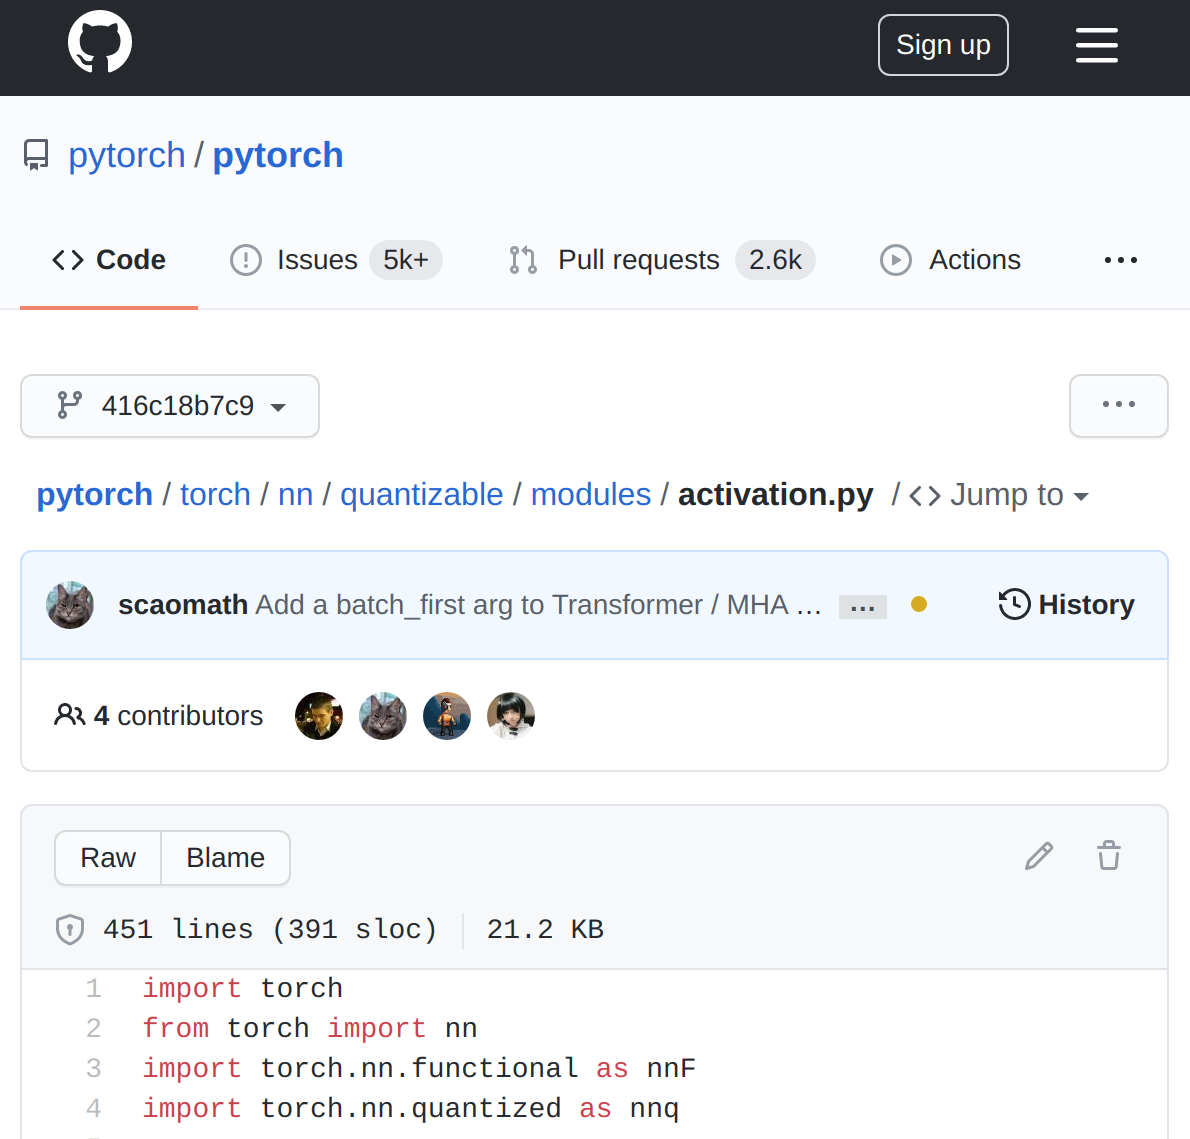Screen dimensions: 1190x1139
Task: Click code line 'import torch.nn.quantized as nnq'
Action: point(411,1109)
